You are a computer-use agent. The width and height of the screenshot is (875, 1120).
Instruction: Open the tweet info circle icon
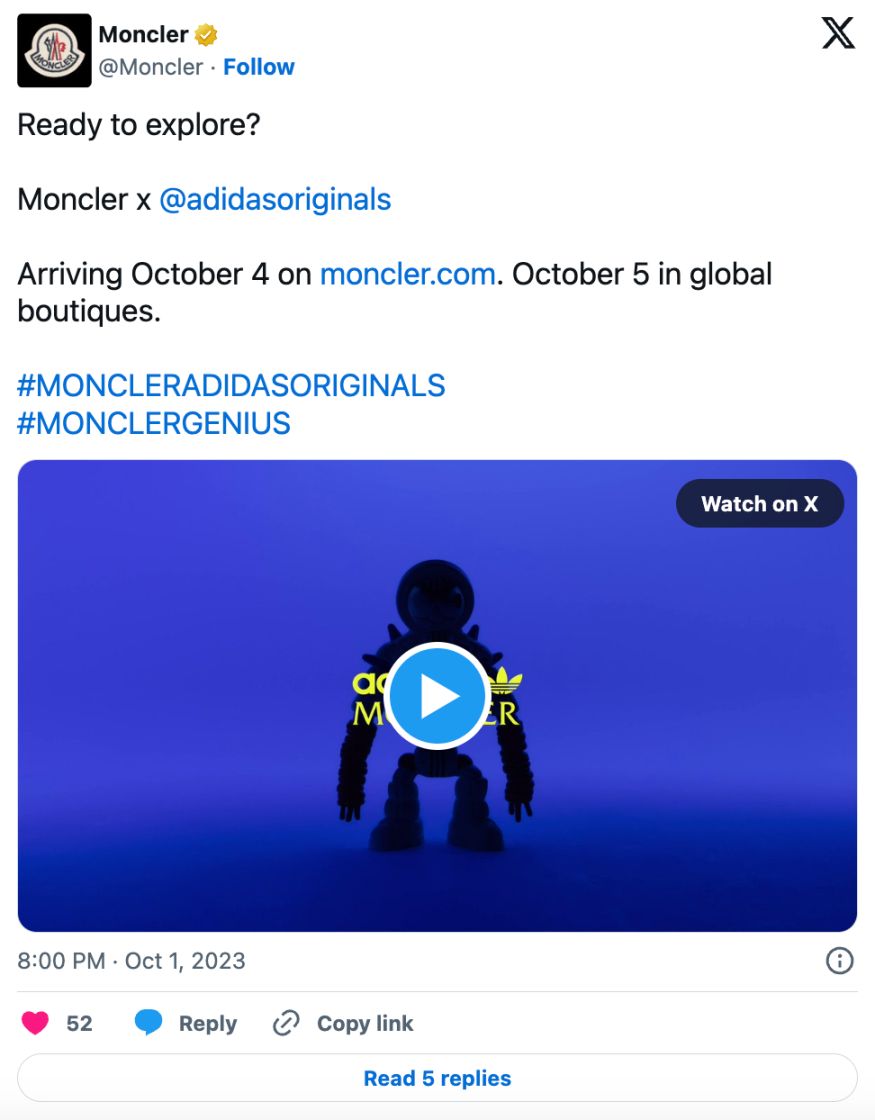839,961
